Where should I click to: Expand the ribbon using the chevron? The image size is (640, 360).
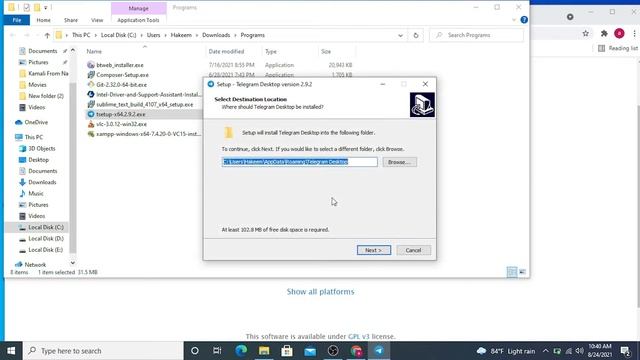(514, 20)
